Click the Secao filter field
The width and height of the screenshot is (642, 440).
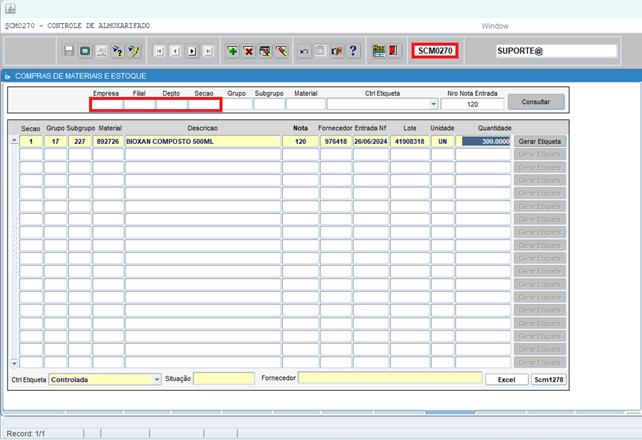coord(204,105)
